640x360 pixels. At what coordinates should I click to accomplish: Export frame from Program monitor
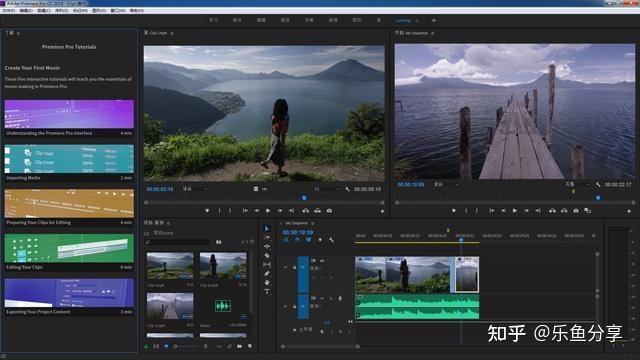[576, 211]
